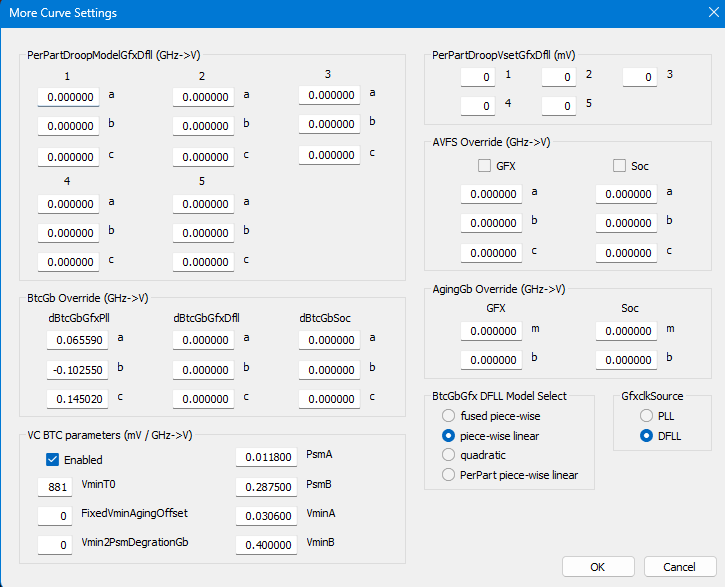Edit AVFS Override GFX 'b' value

[492, 223]
